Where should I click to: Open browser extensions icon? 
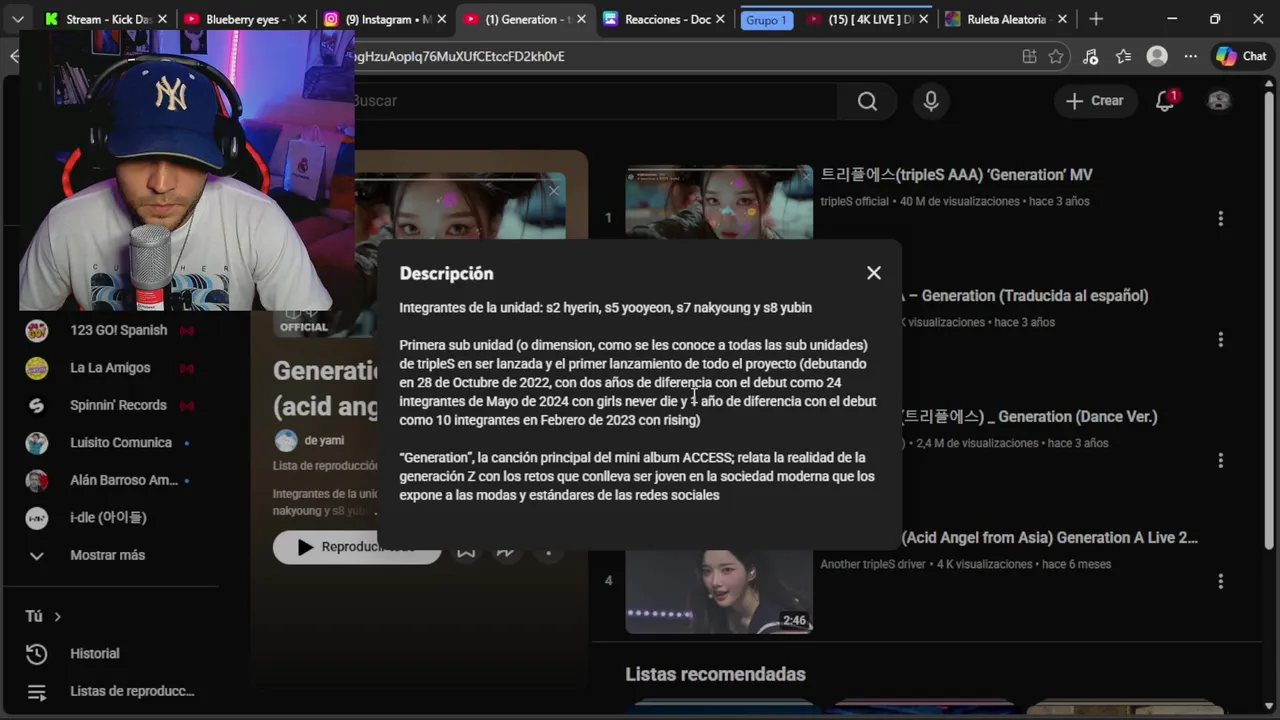point(1091,57)
